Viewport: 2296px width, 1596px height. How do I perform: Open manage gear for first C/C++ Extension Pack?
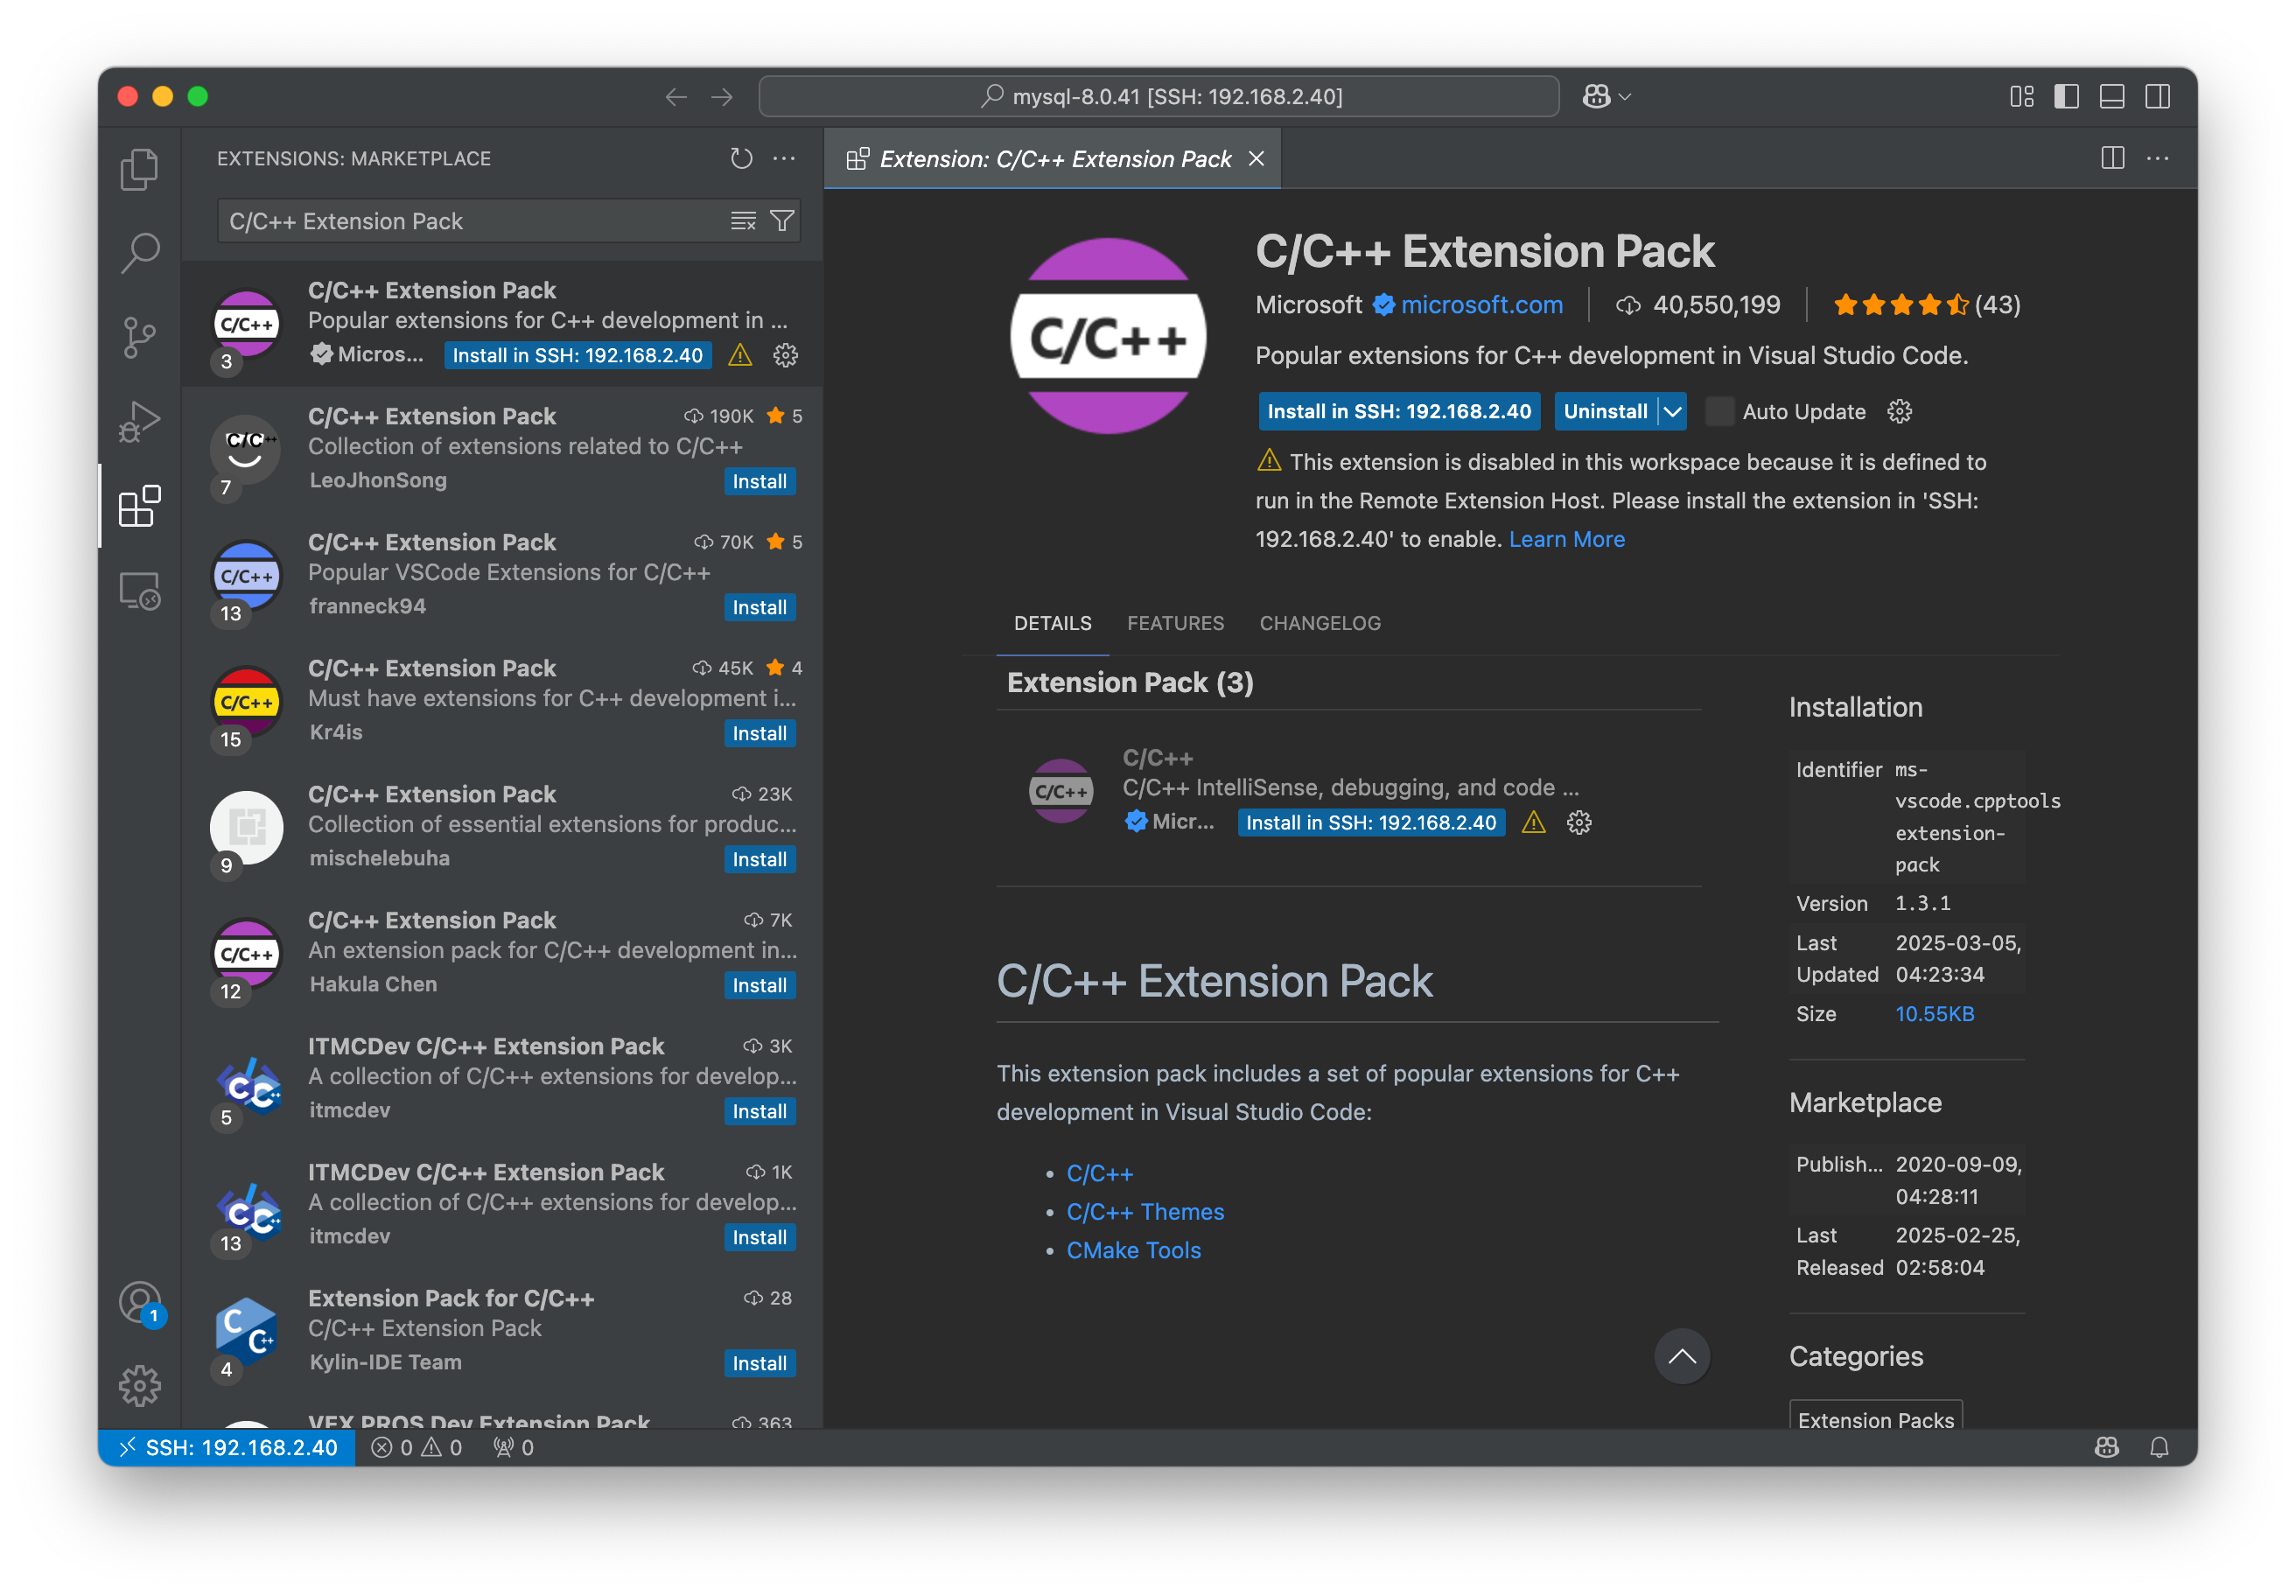point(785,355)
